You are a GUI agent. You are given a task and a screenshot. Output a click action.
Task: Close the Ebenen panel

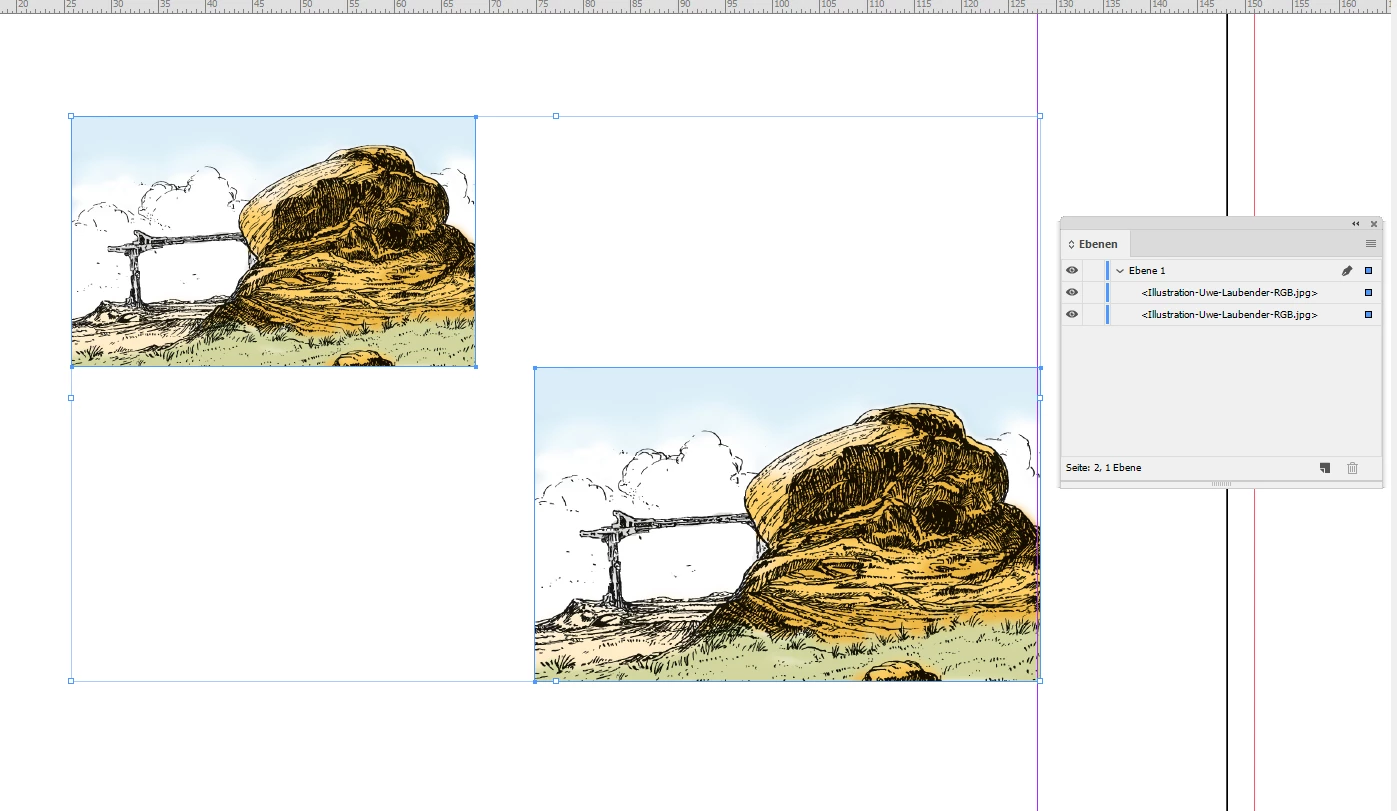click(1374, 224)
